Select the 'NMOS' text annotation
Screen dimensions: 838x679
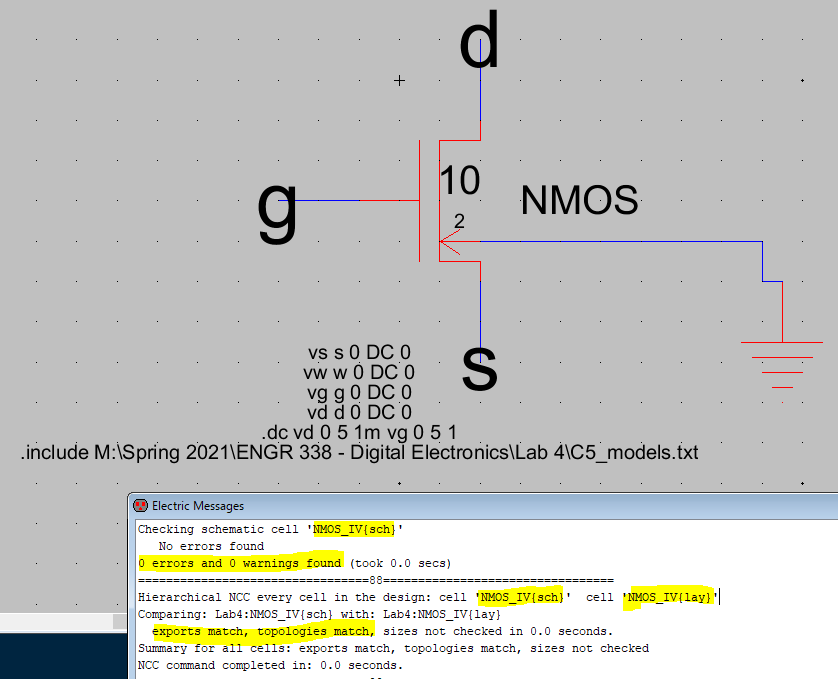tap(579, 201)
